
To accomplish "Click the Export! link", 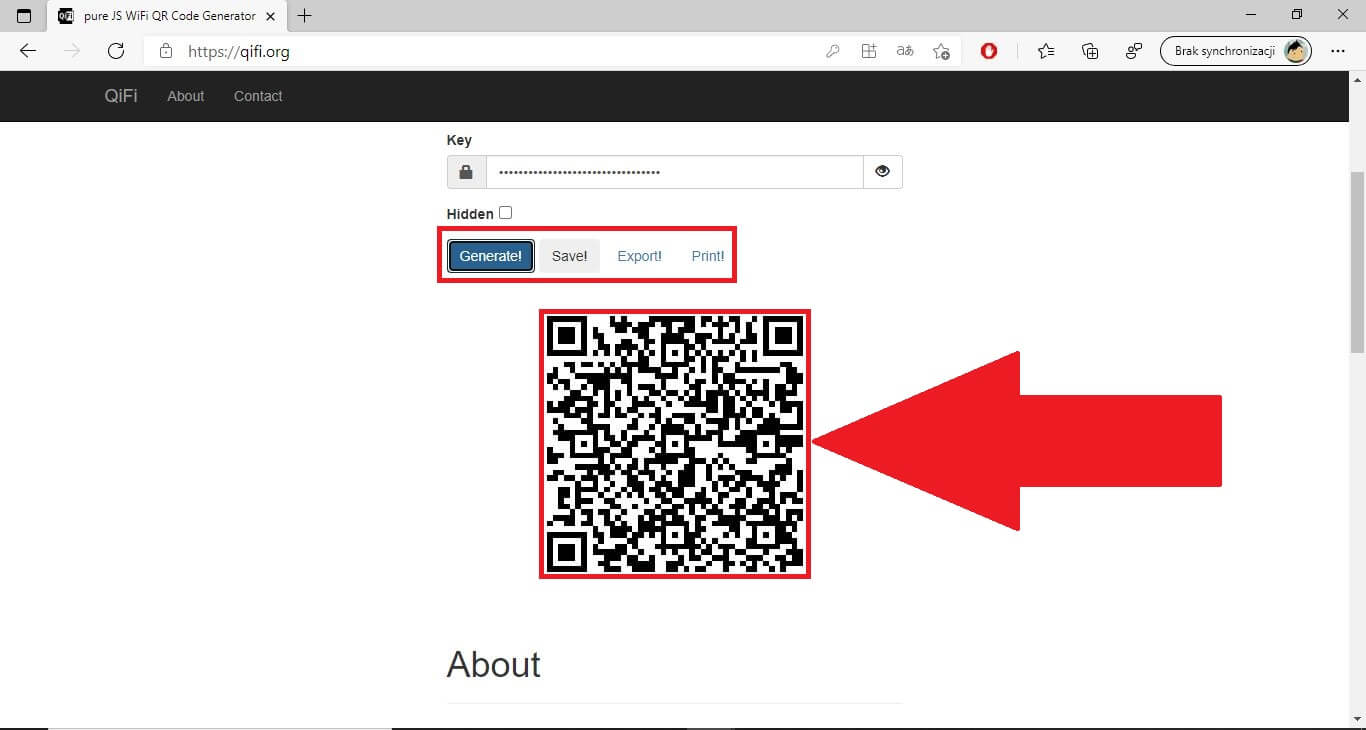I will (x=640, y=256).
